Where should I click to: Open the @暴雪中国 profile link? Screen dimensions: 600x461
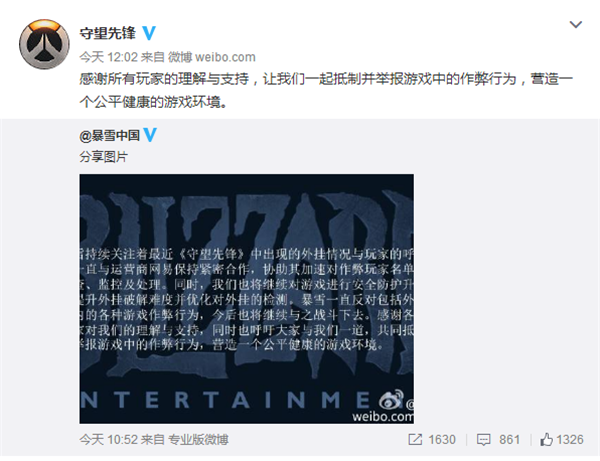(x=109, y=135)
